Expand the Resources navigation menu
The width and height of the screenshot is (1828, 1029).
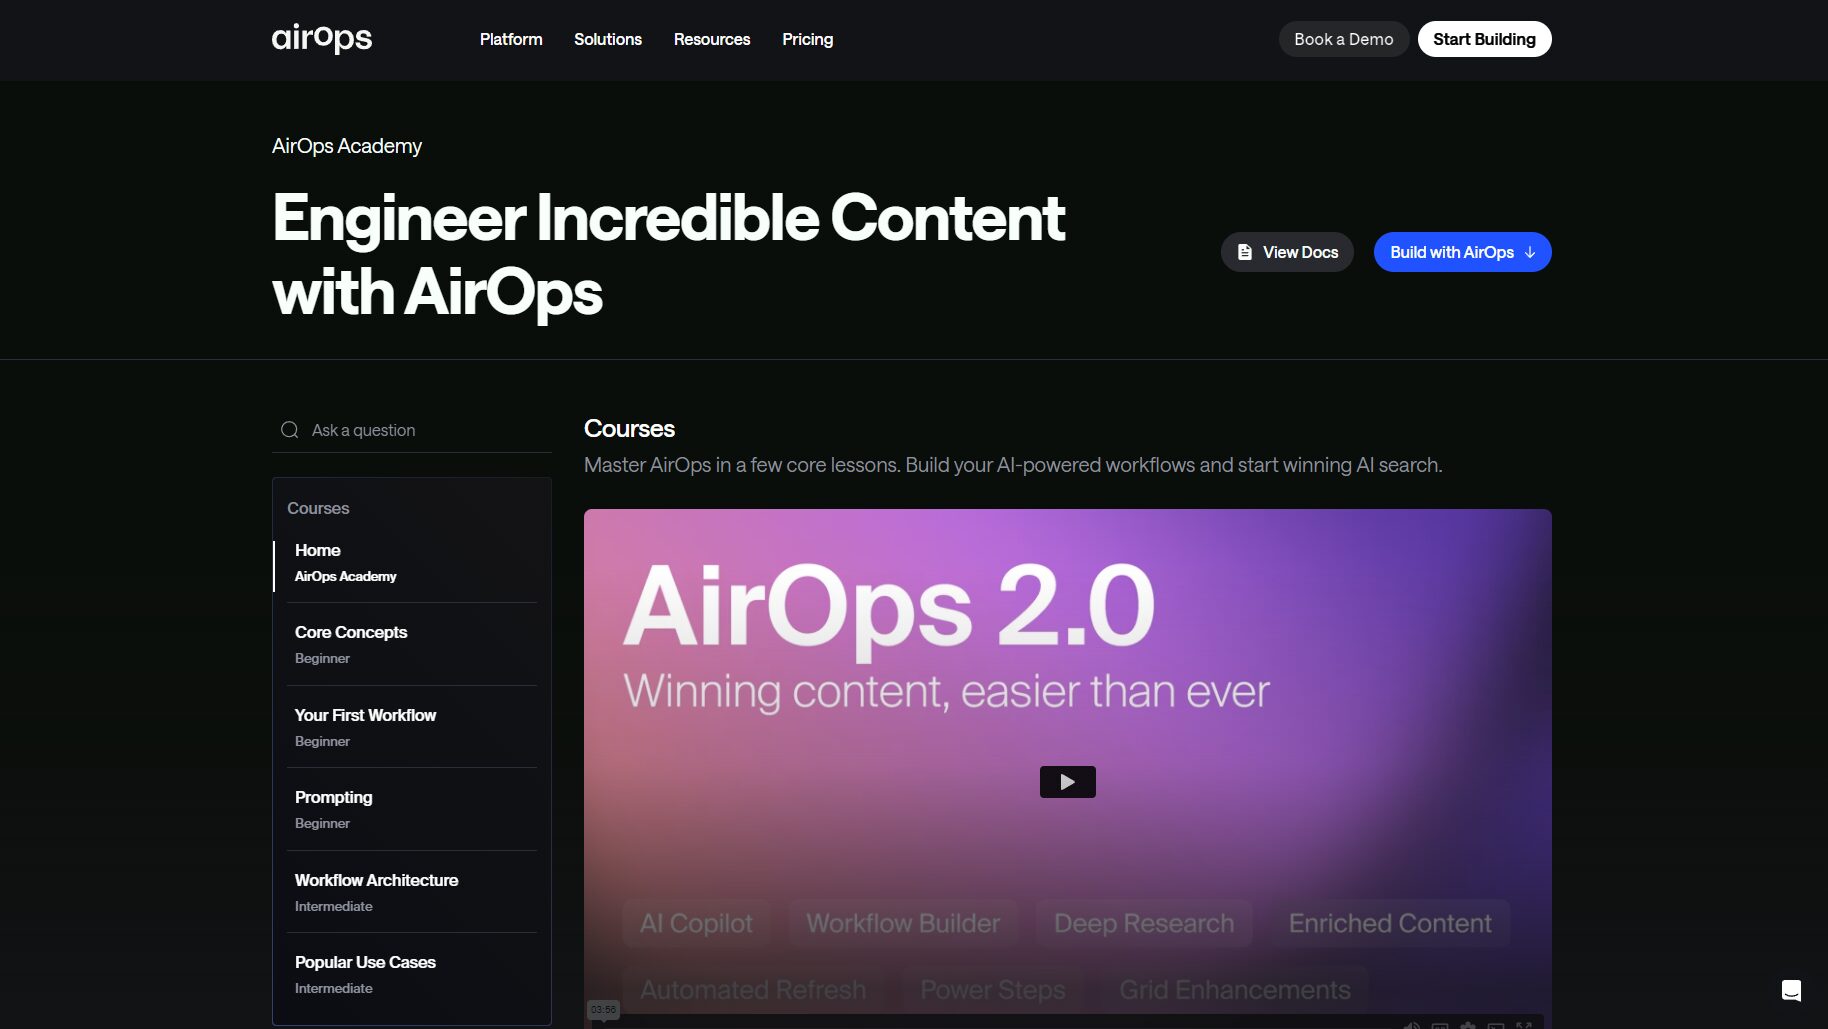coord(711,39)
